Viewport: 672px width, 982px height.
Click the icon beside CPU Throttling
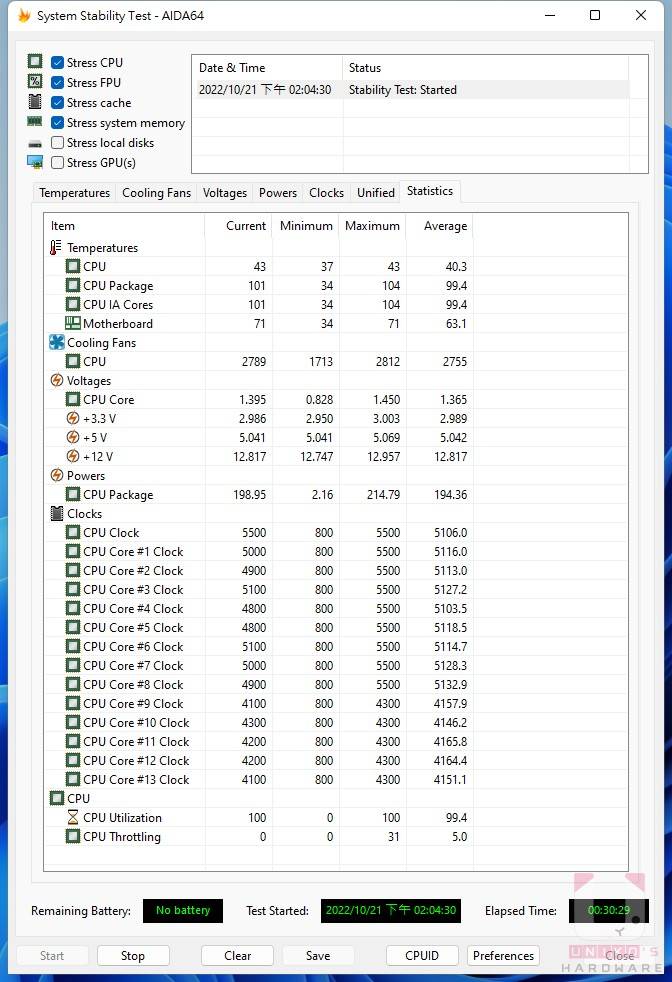(x=73, y=836)
